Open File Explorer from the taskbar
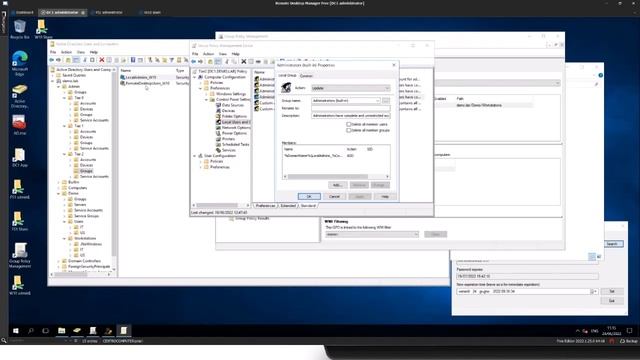 coord(62,331)
